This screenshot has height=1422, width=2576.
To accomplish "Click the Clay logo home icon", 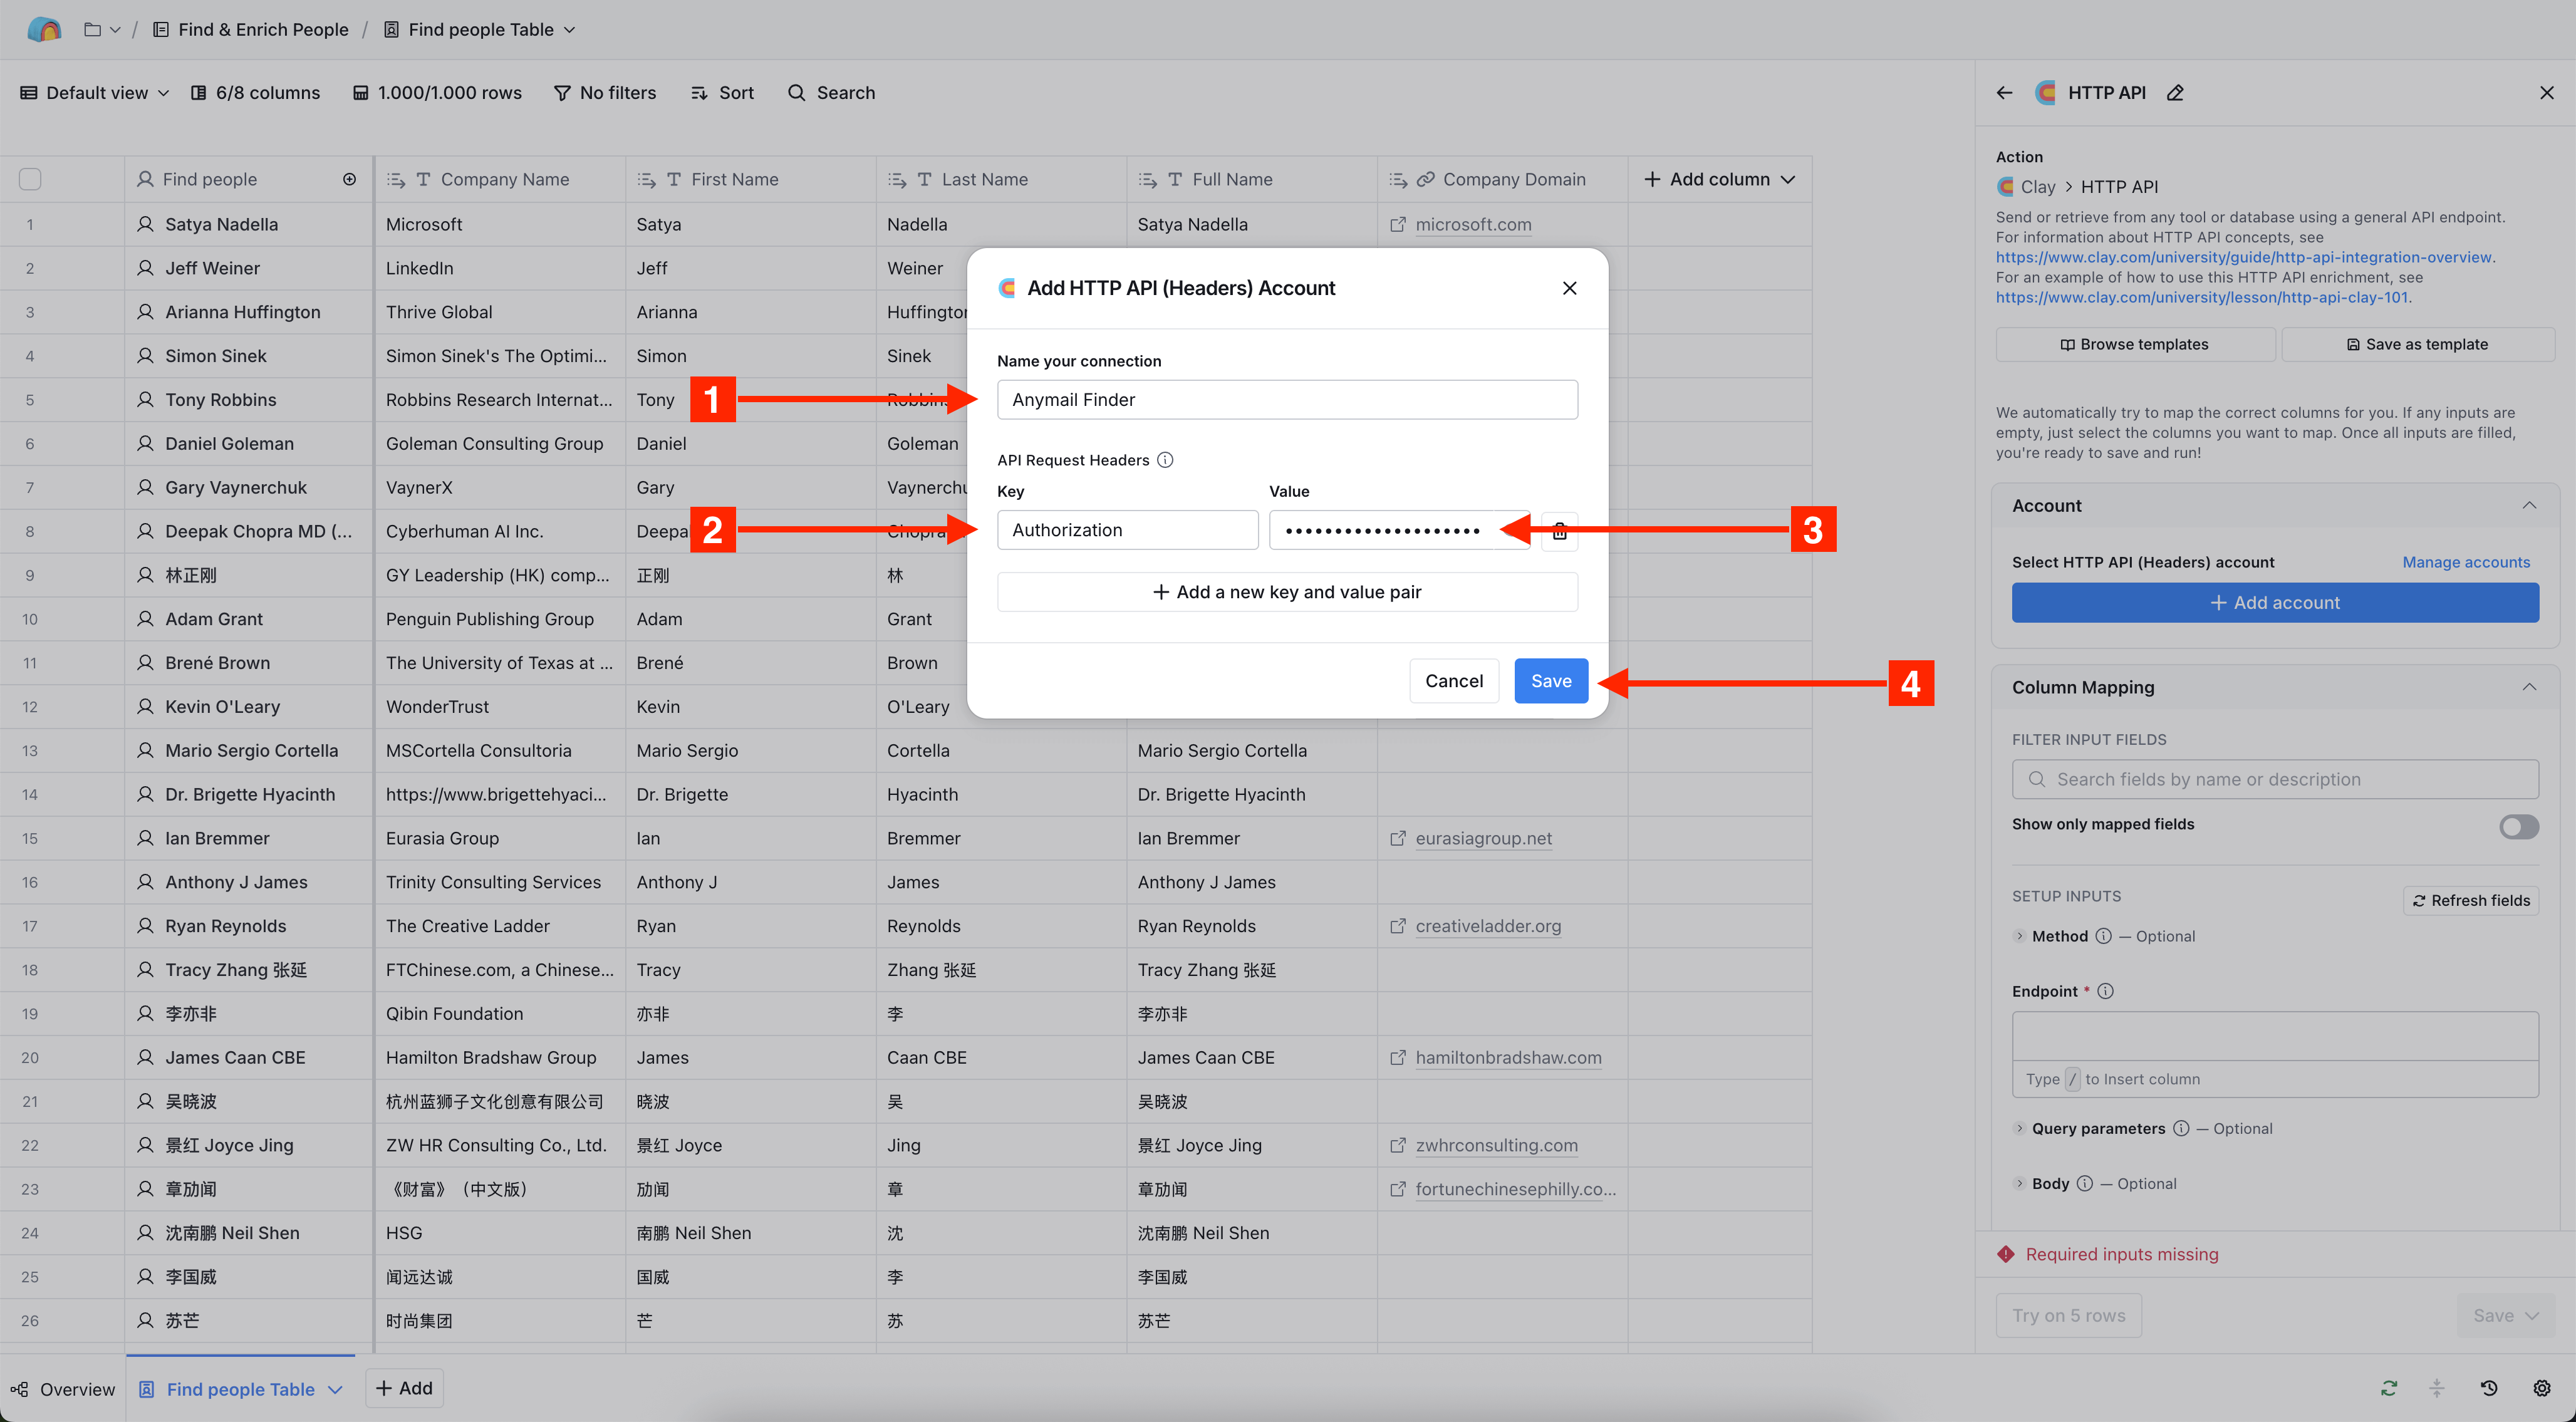I will [x=43, y=30].
